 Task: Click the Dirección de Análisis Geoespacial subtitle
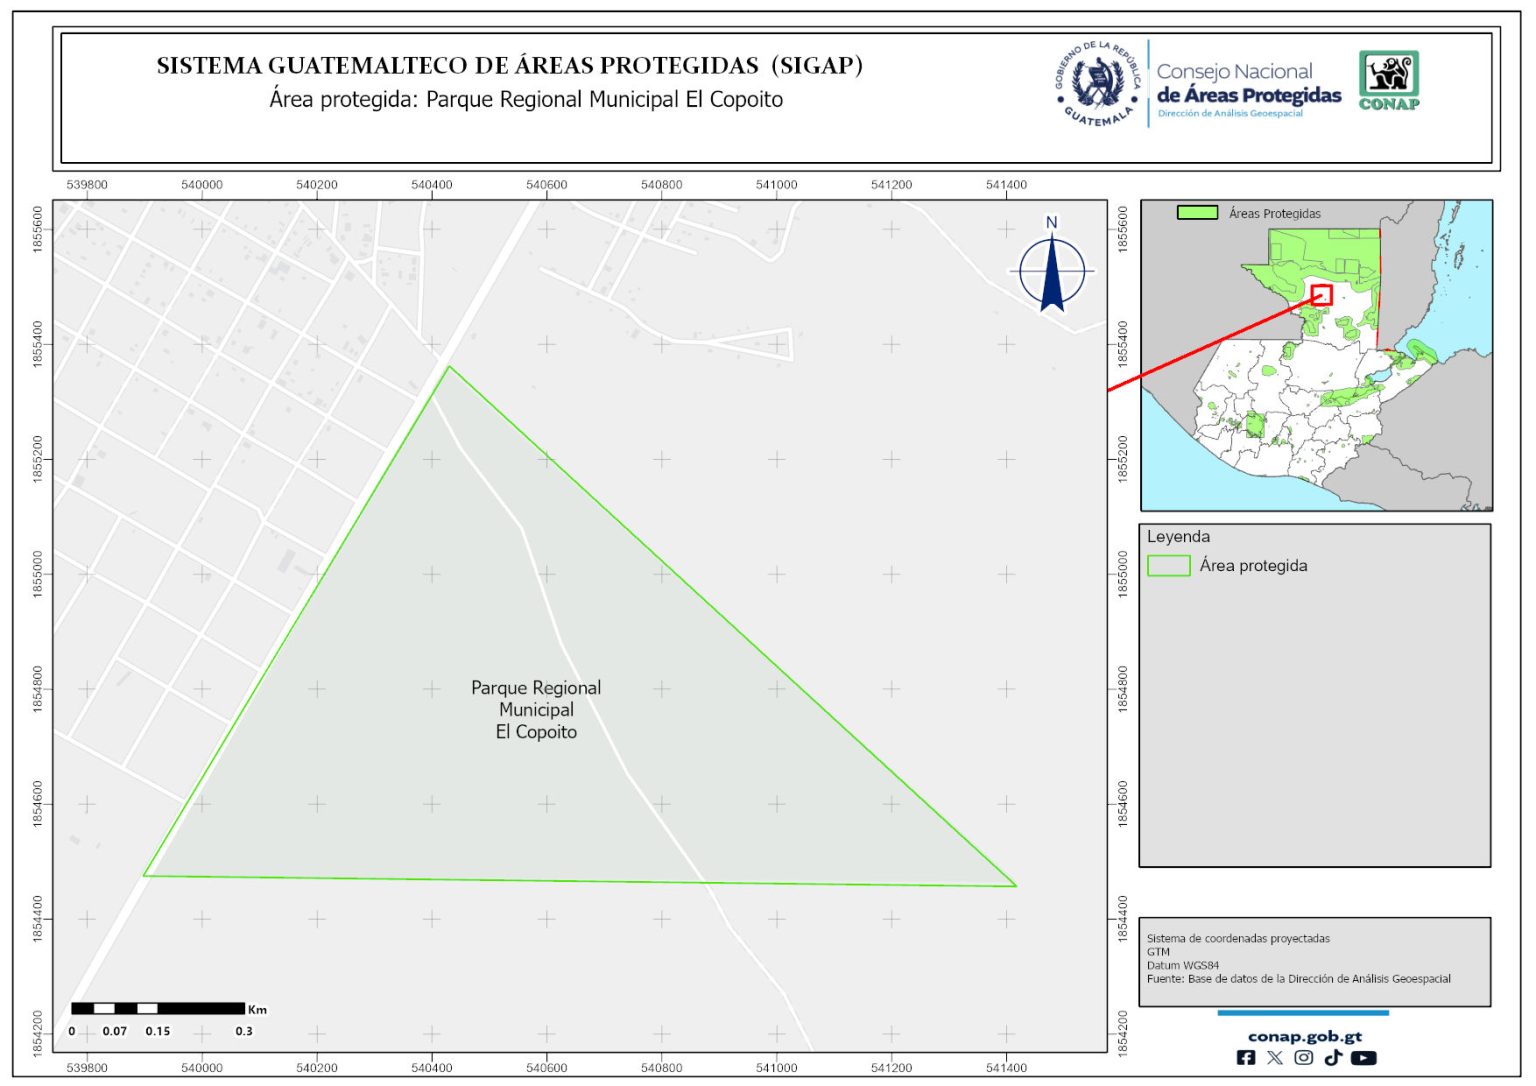point(1230,114)
